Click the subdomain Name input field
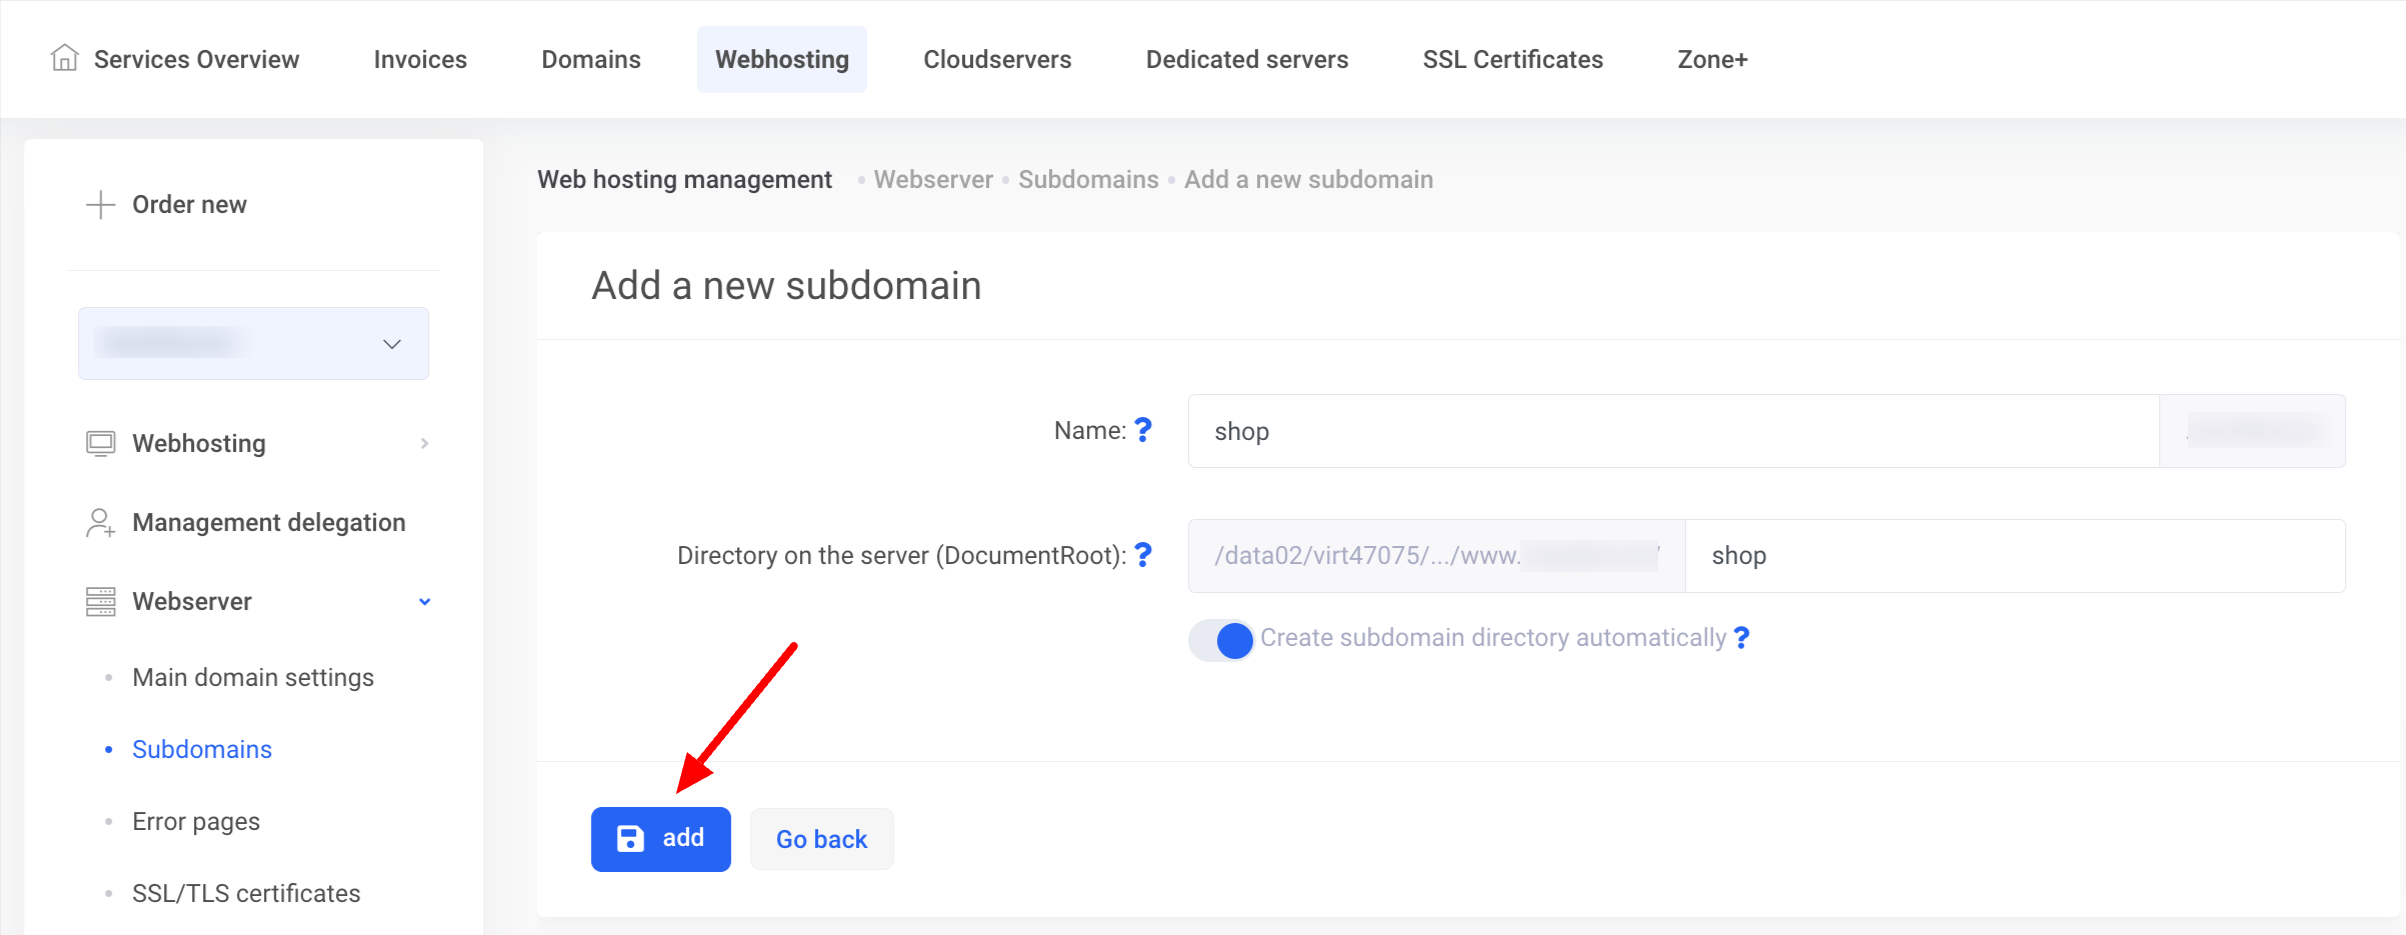Image resolution: width=2406 pixels, height=935 pixels. [x=1672, y=431]
